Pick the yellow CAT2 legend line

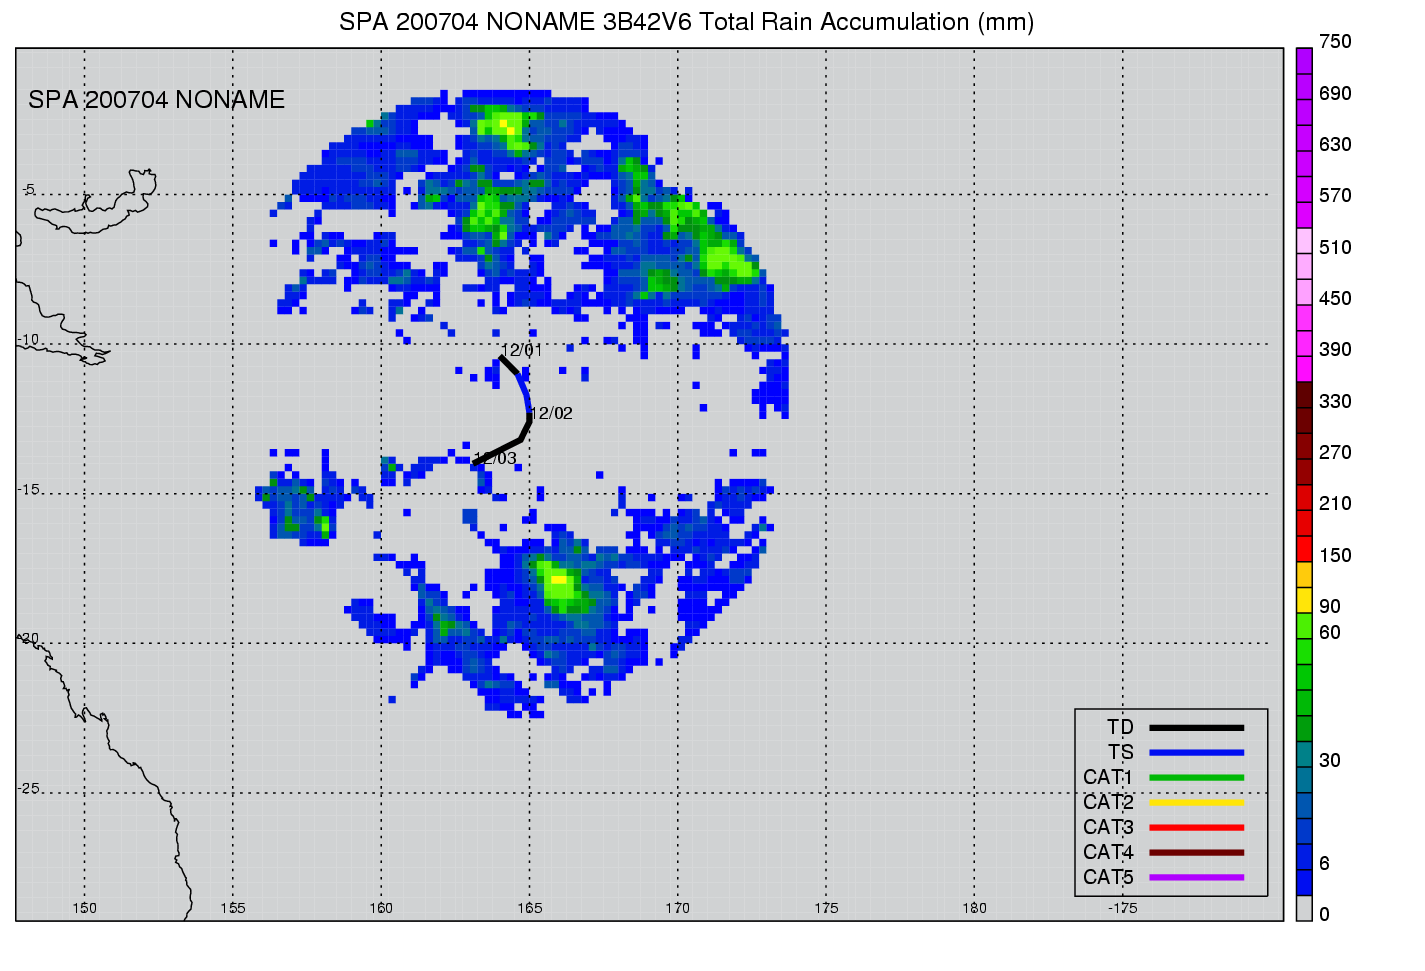point(1196,802)
